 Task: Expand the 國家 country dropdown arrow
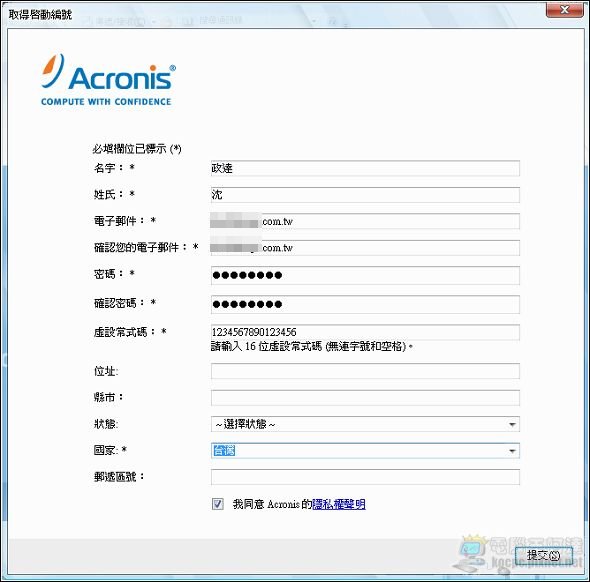click(x=512, y=451)
